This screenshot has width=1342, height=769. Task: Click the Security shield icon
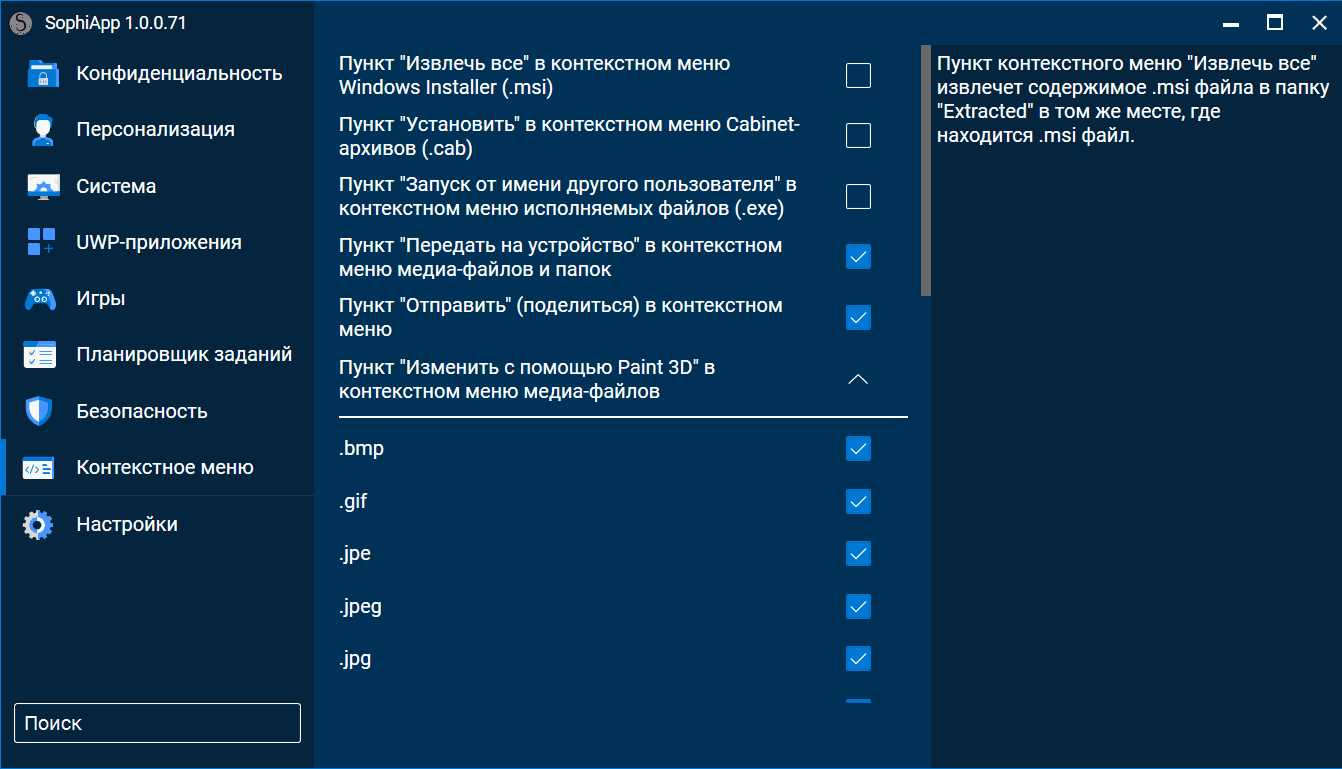(x=39, y=411)
